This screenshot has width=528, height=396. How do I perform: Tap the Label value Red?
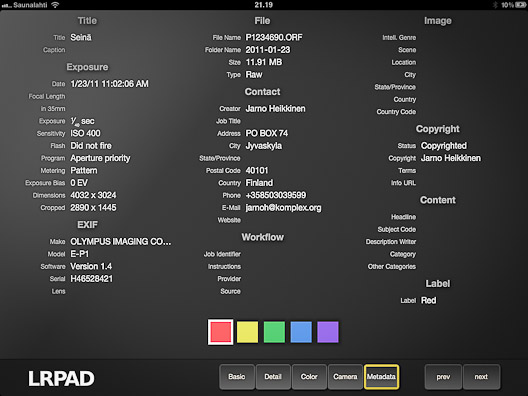(x=428, y=300)
